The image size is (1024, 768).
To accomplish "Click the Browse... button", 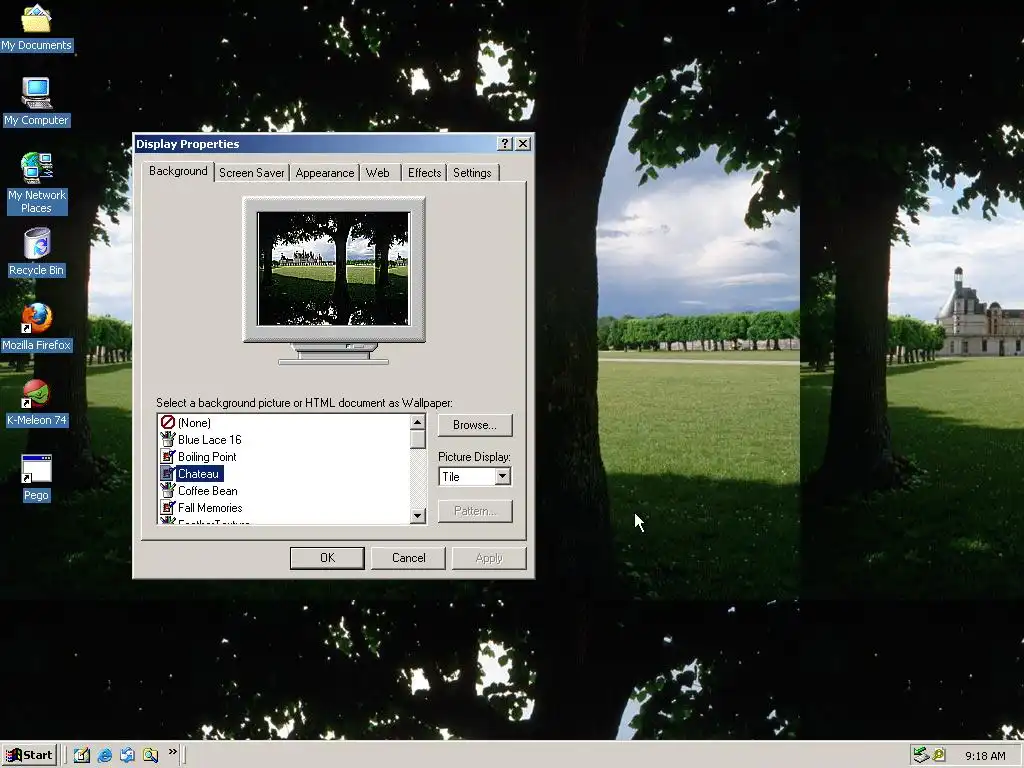I will tap(475, 425).
